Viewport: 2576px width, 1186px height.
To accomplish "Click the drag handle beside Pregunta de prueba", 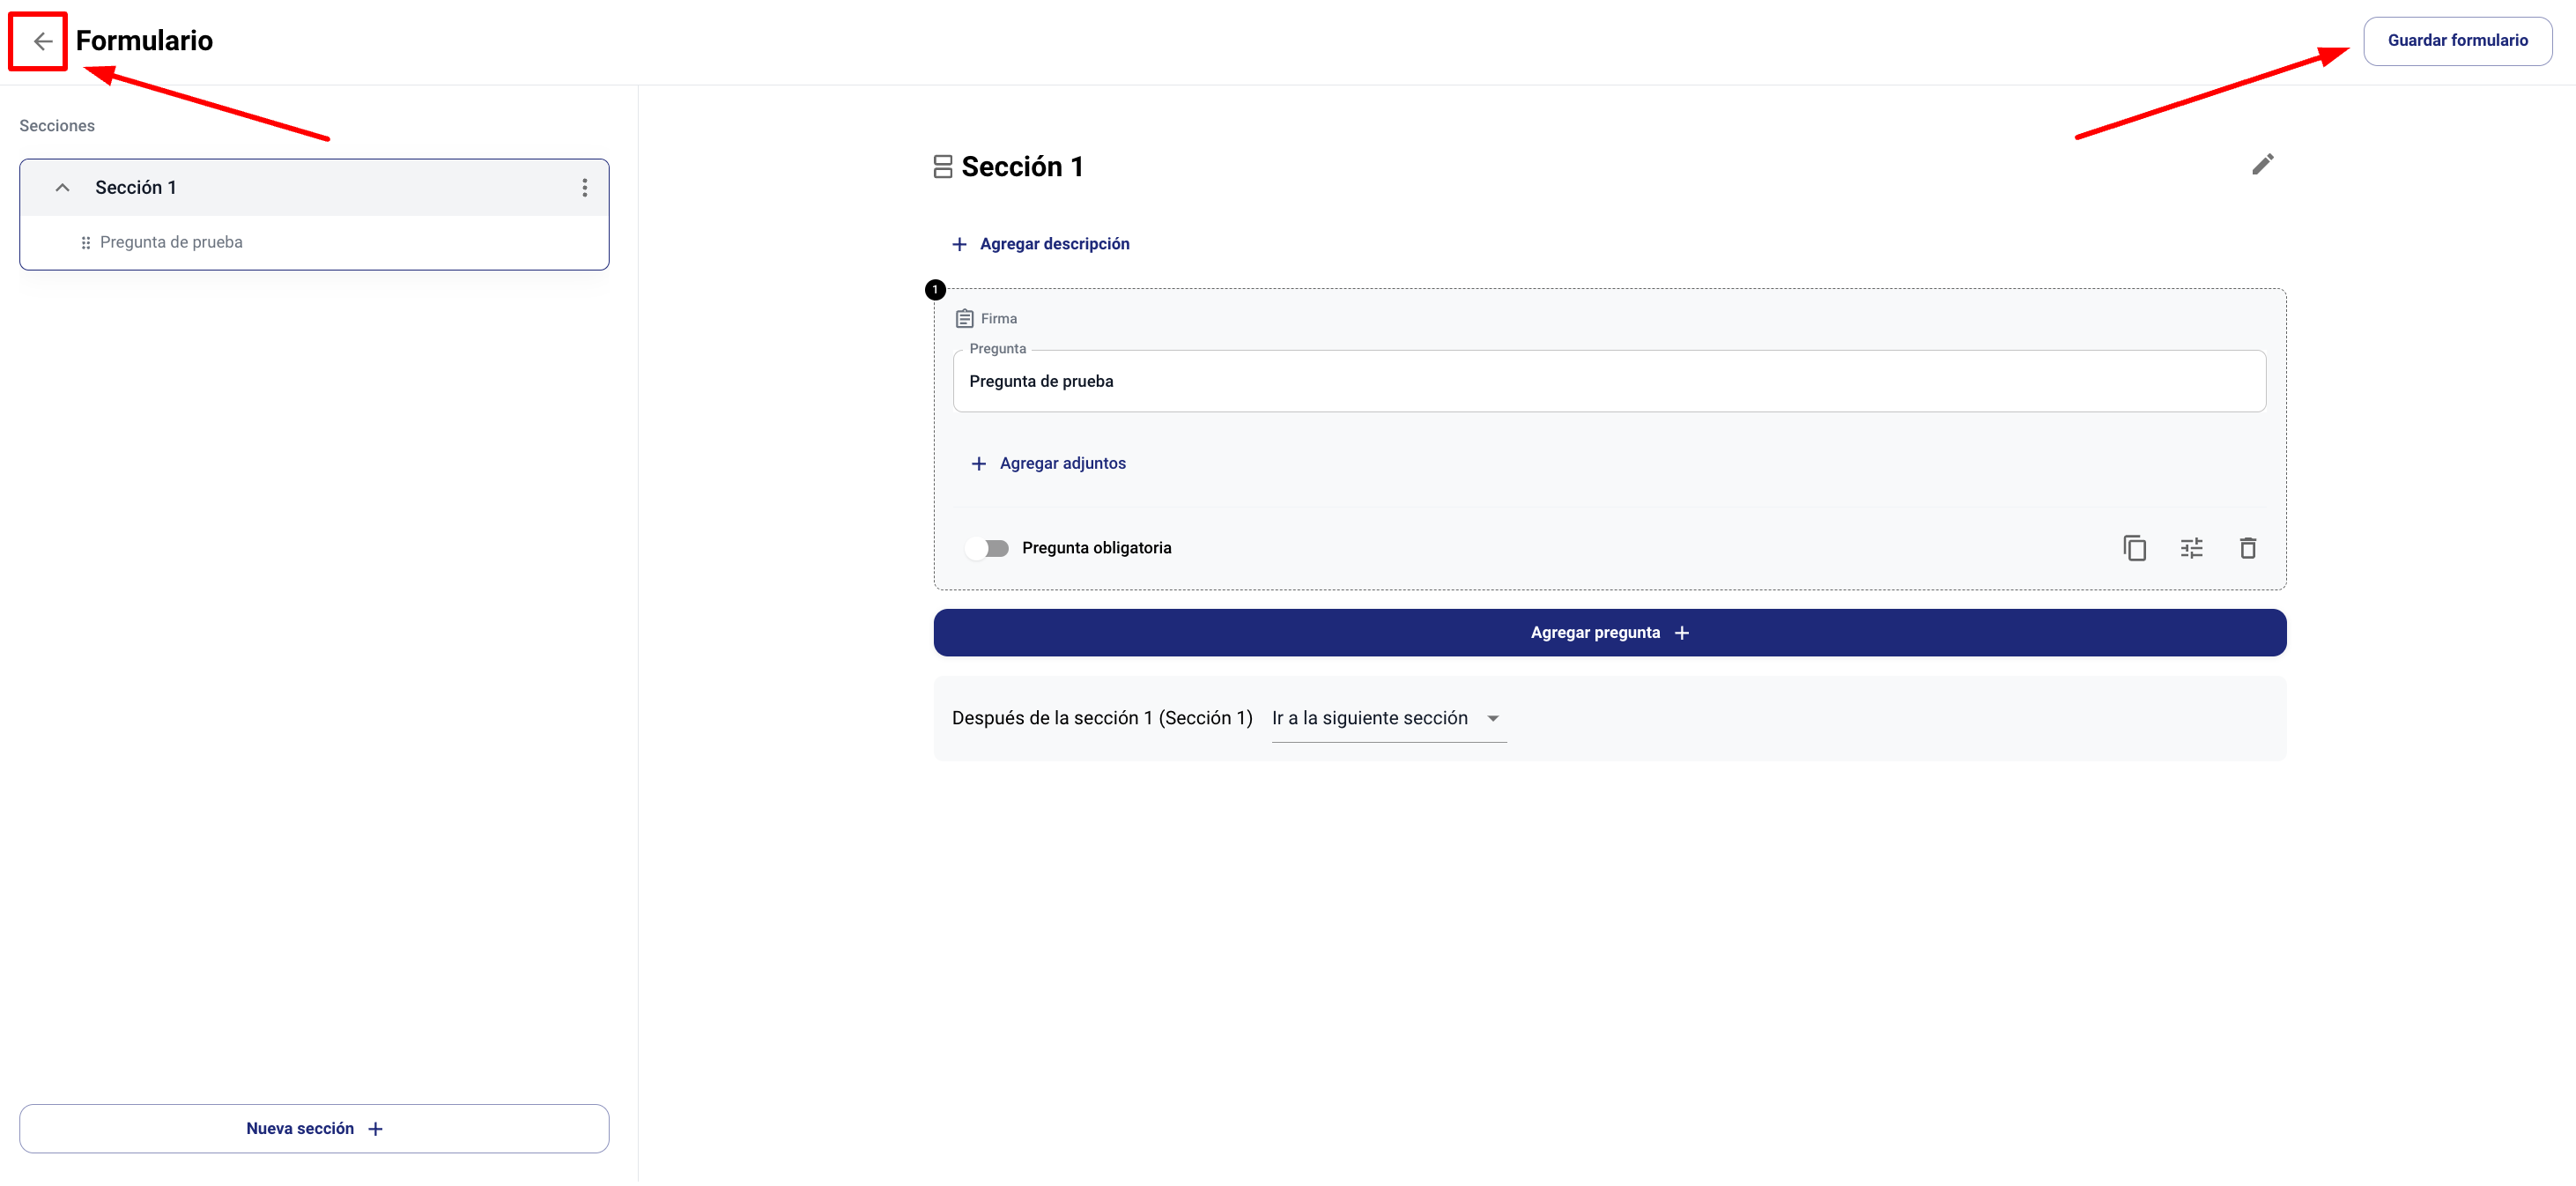I will [86, 243].
